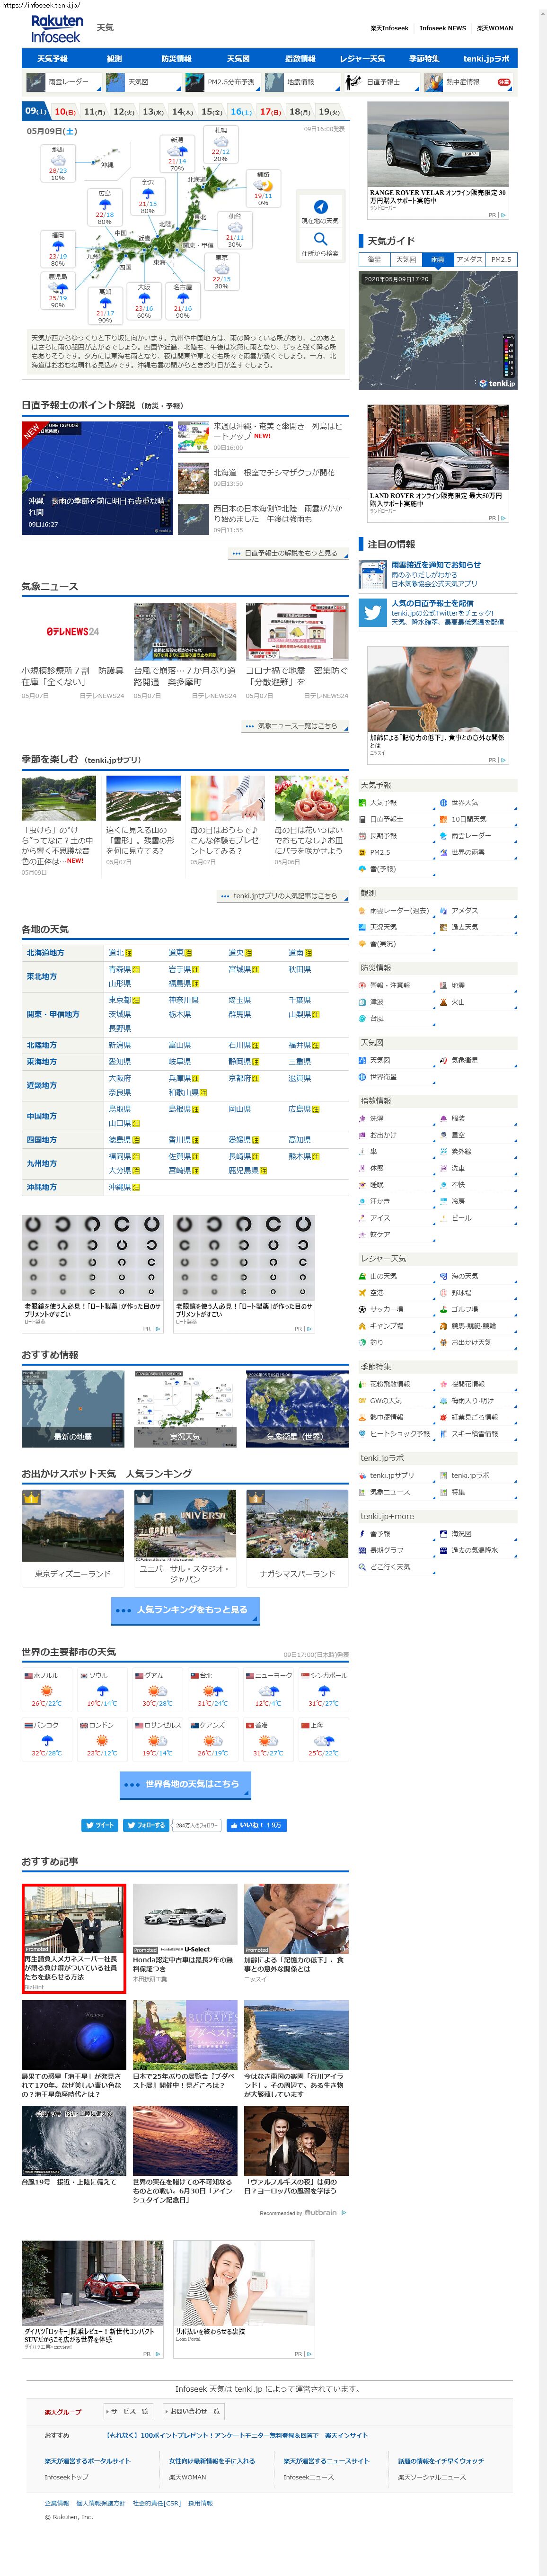Switch weather guide to the 衛星 tab
The width and height of the screenshot is (547, 2576).
374,259
